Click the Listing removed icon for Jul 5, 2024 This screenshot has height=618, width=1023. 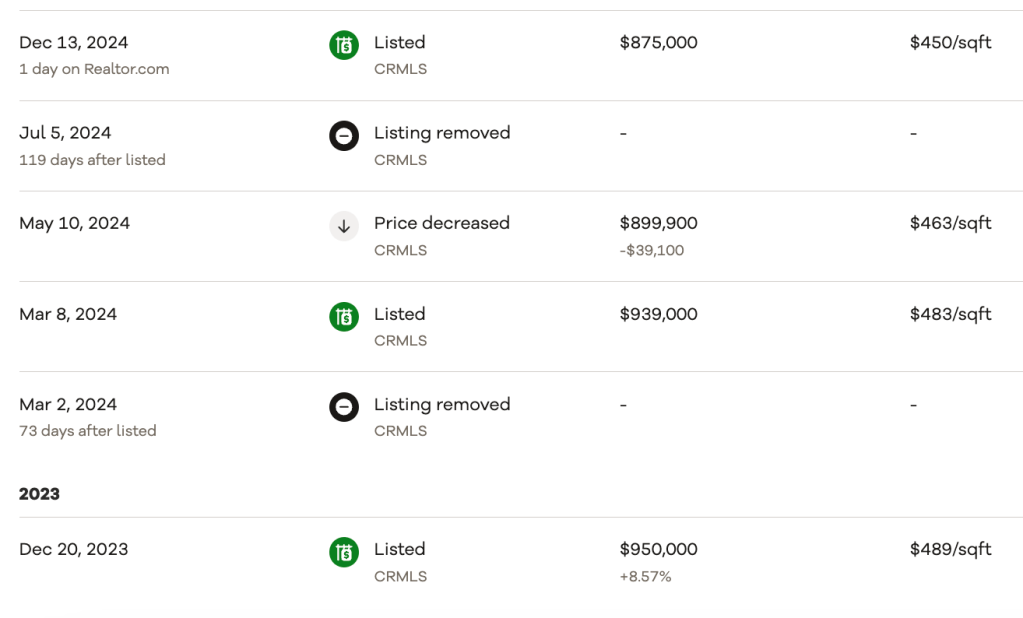[x=343, y=135]
